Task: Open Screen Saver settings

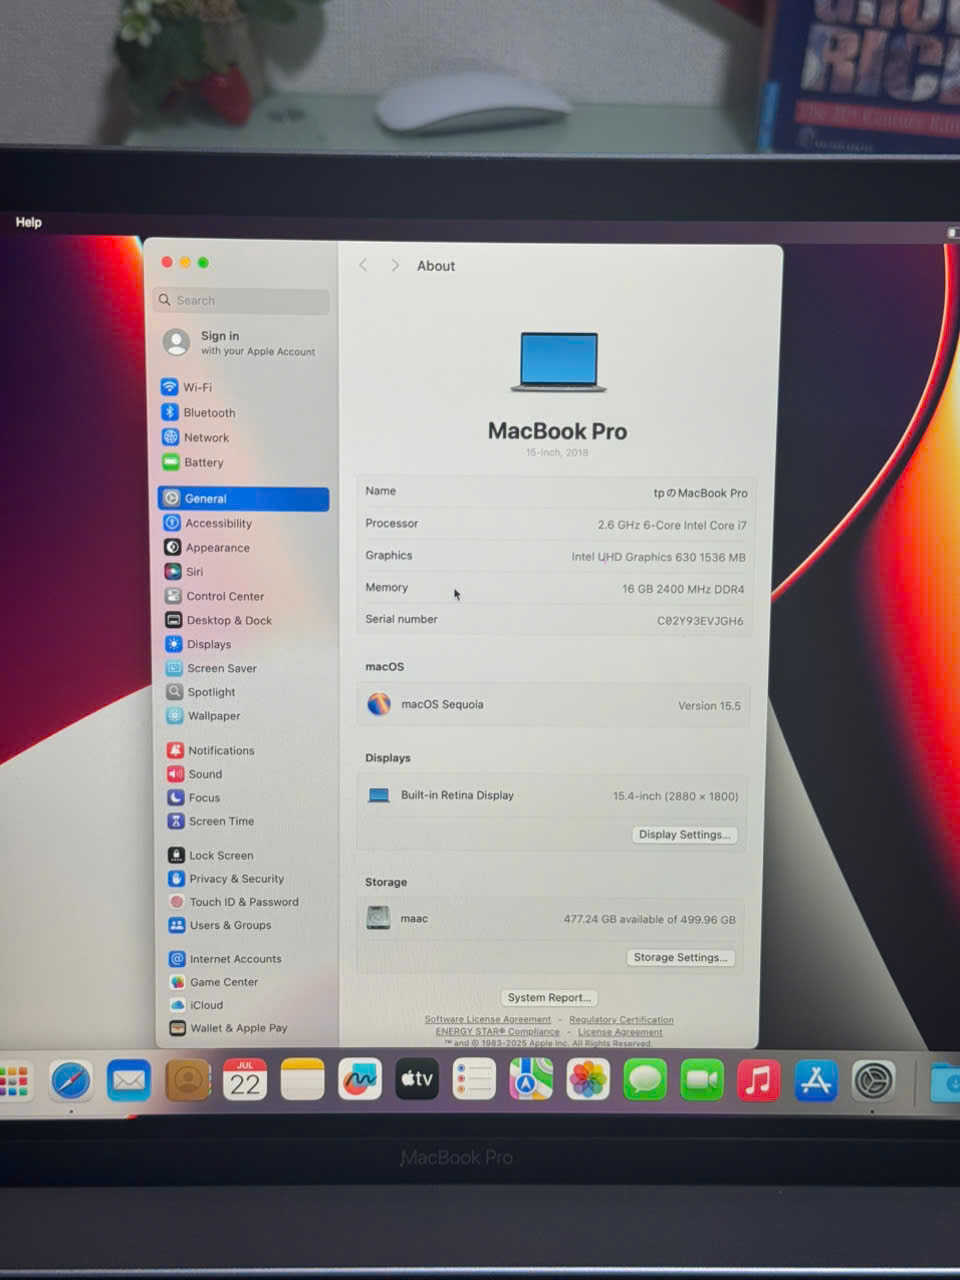Action: click(212, 668)
